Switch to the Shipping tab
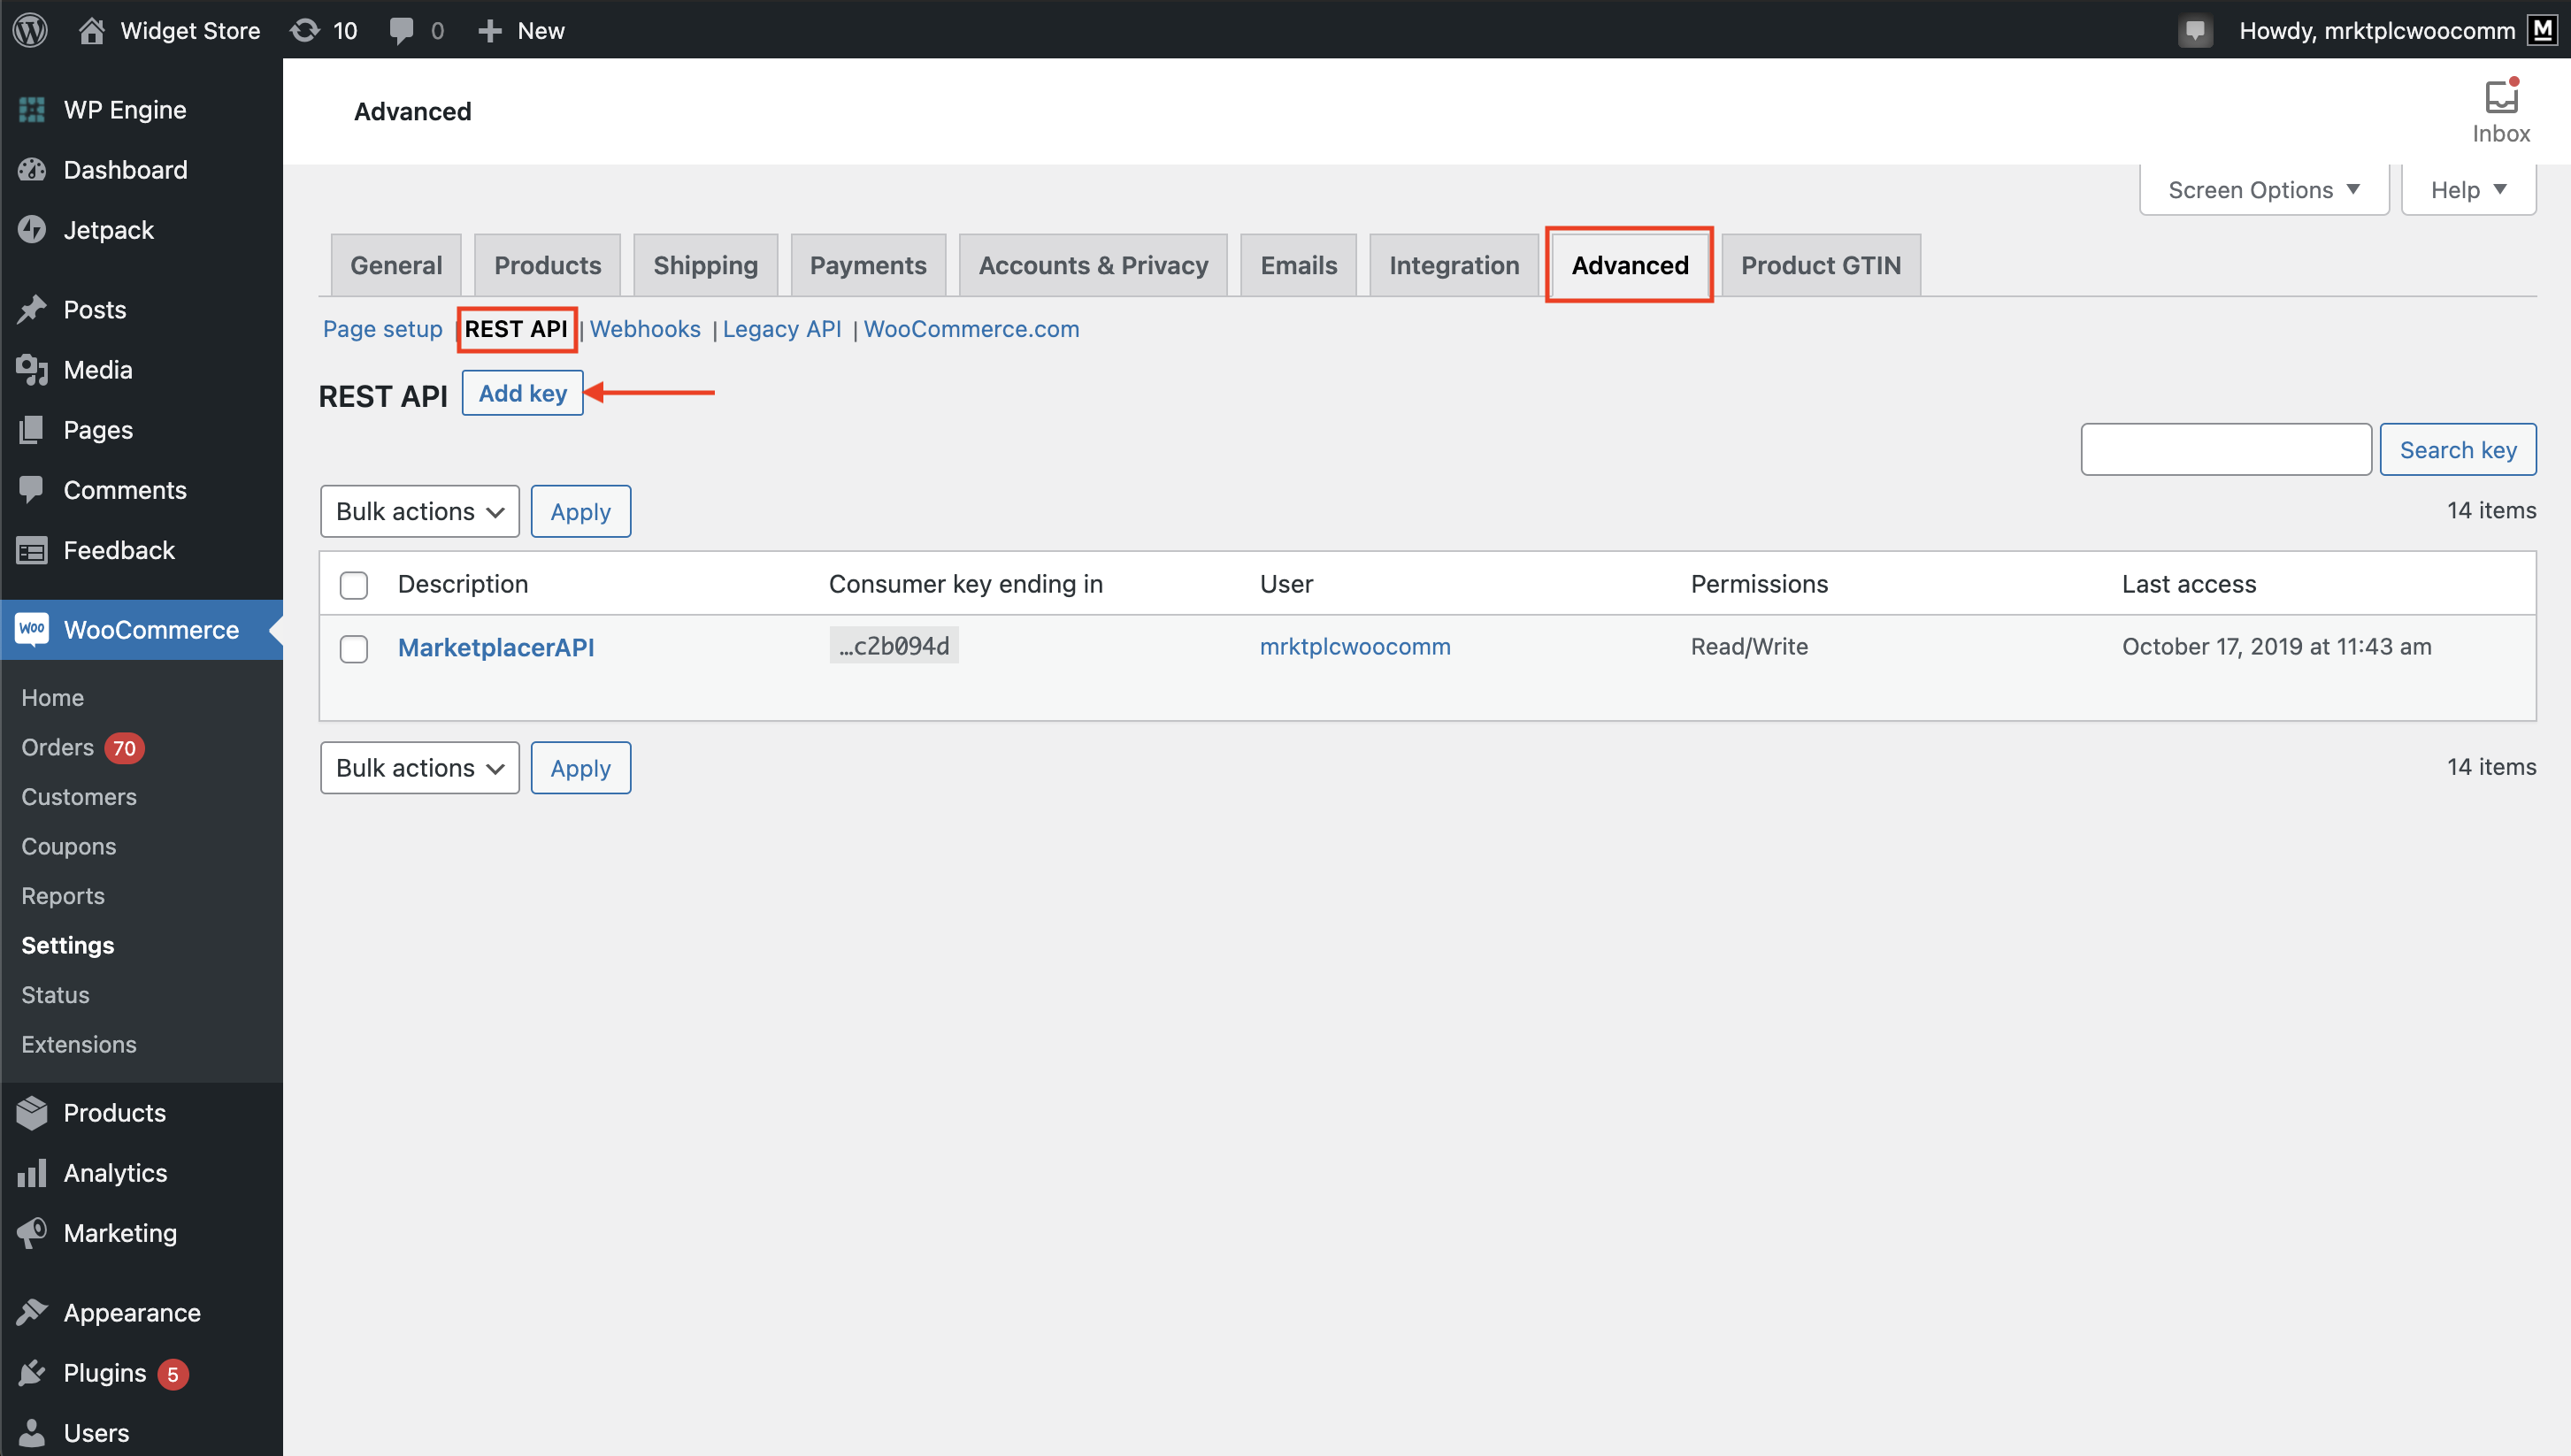This screenshot has width=2571, height=1456. pos(706,265)
